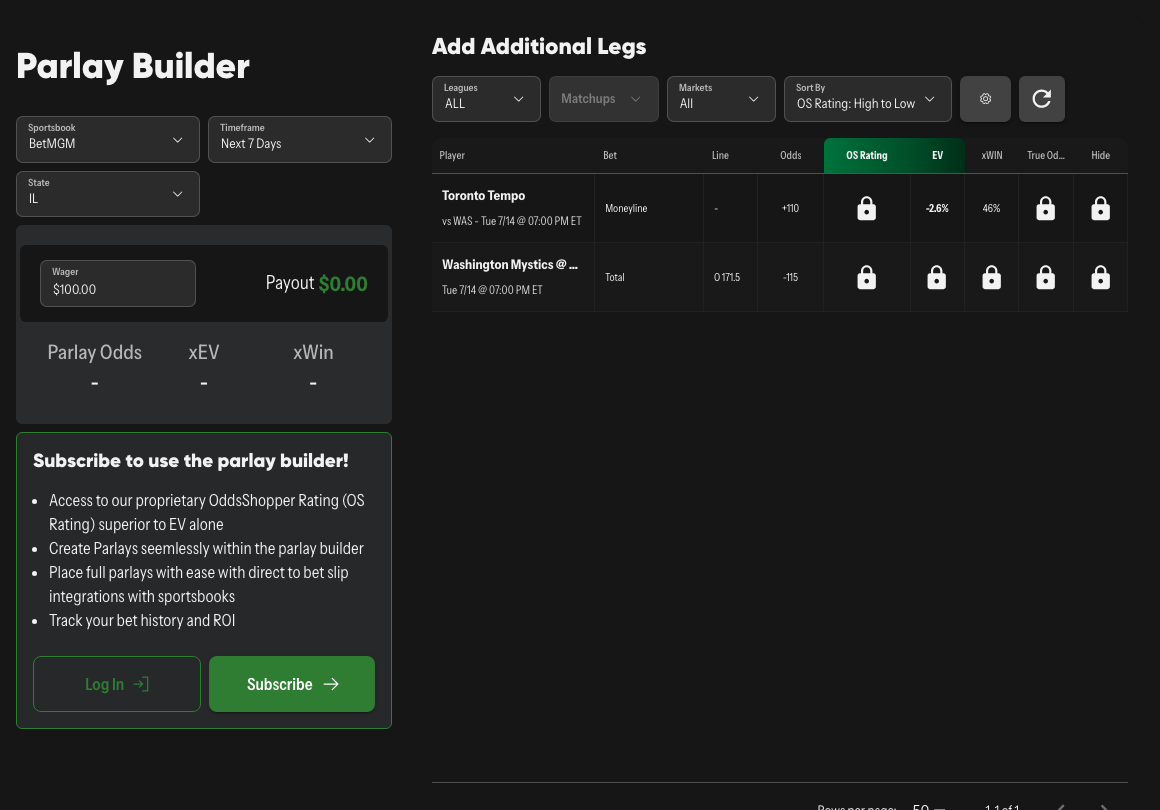Screen dimensions: 1160x810
Task: Click the Hide column header
Action: tap(1100, 155)
